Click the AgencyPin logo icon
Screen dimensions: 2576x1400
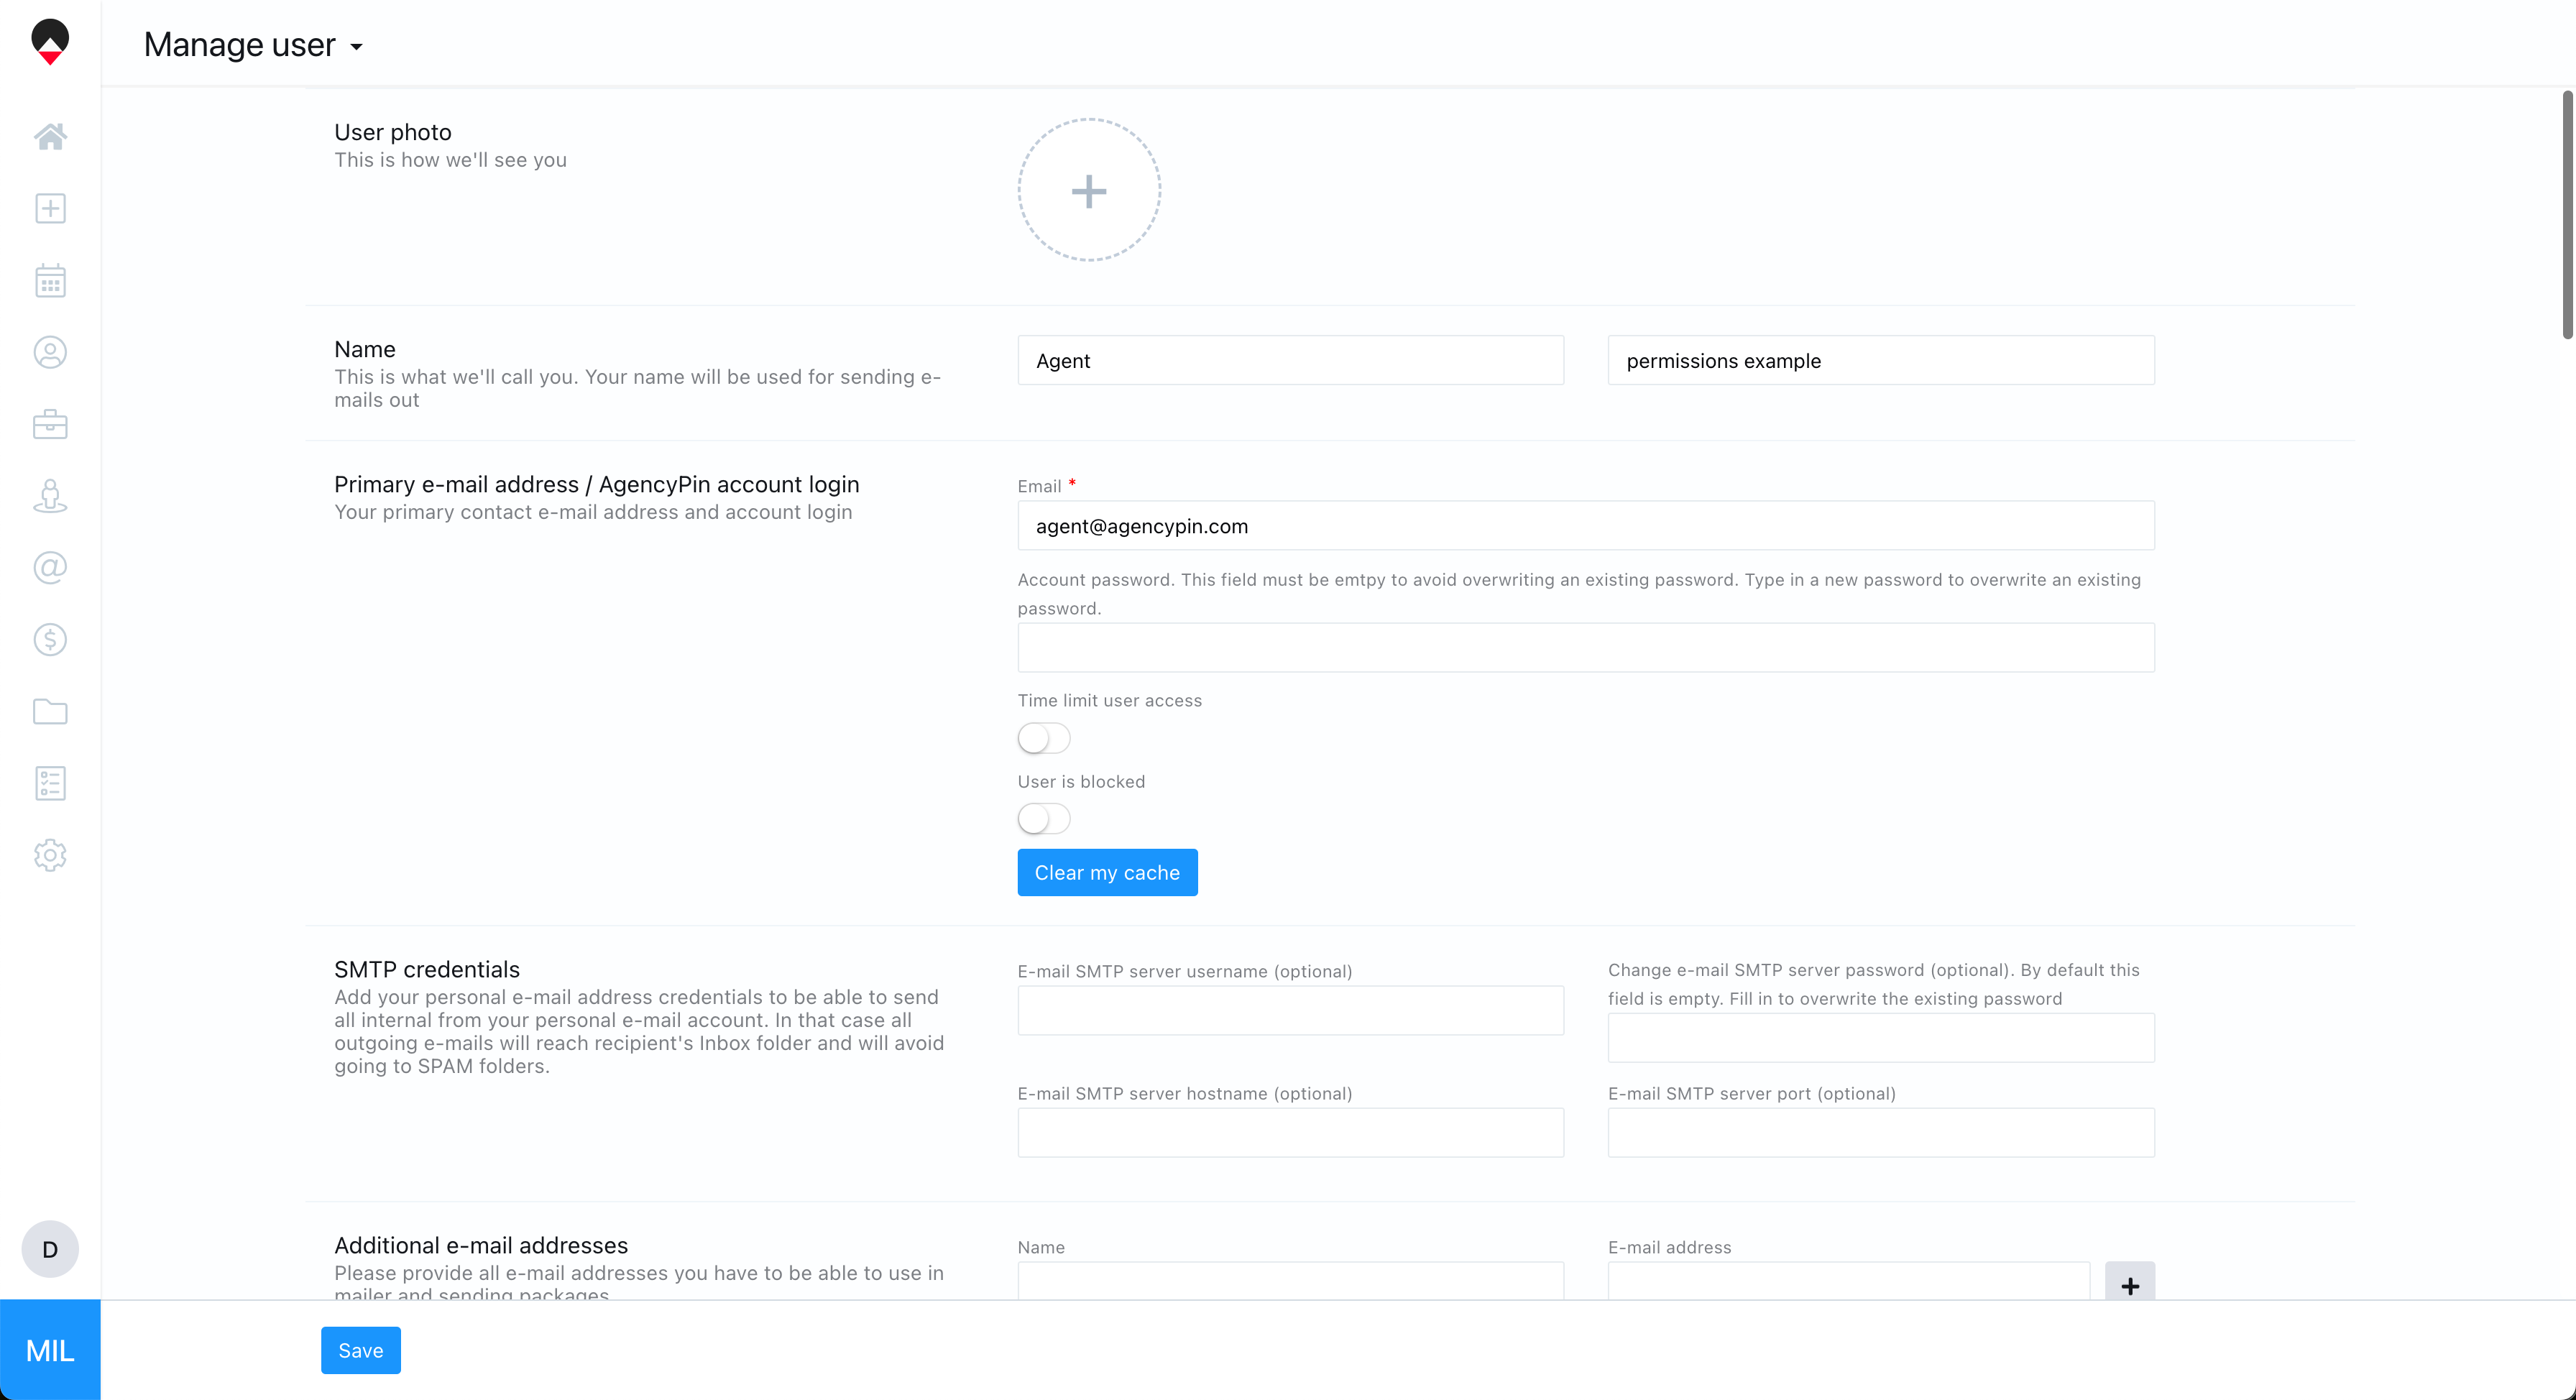coord(50,42)
